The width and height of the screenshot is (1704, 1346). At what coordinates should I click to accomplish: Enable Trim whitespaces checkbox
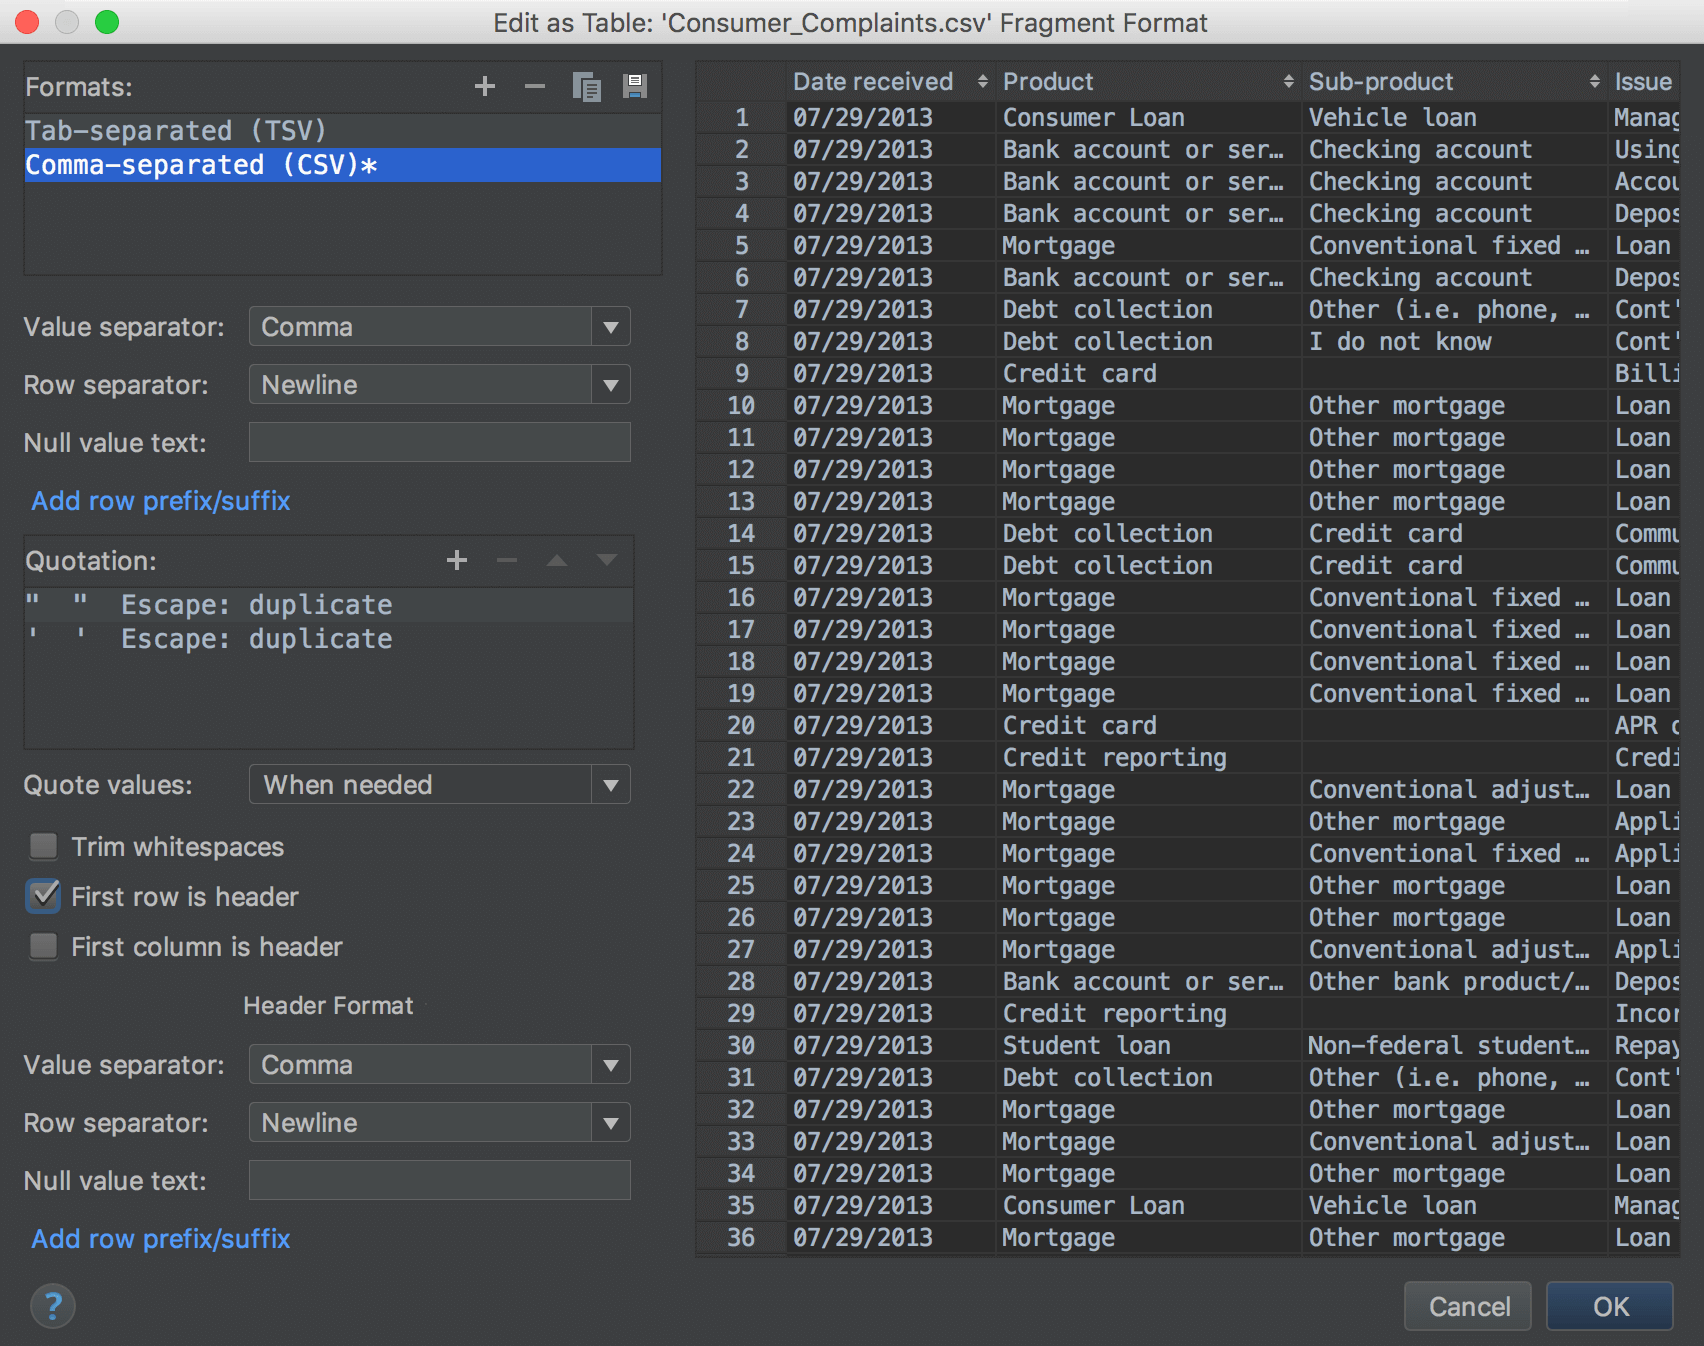tap(44, 847)
